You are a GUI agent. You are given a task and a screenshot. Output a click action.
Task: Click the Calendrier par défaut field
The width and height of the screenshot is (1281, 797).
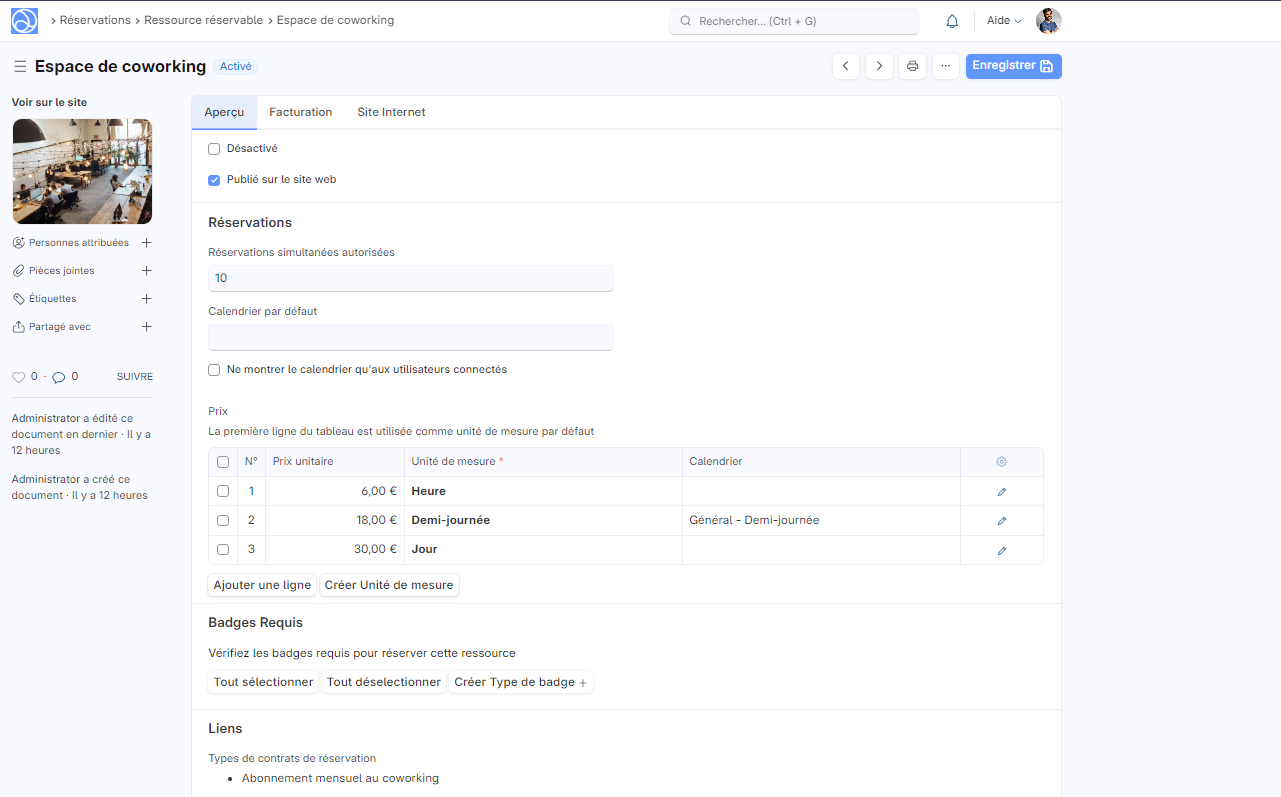(x=410, y=337)
